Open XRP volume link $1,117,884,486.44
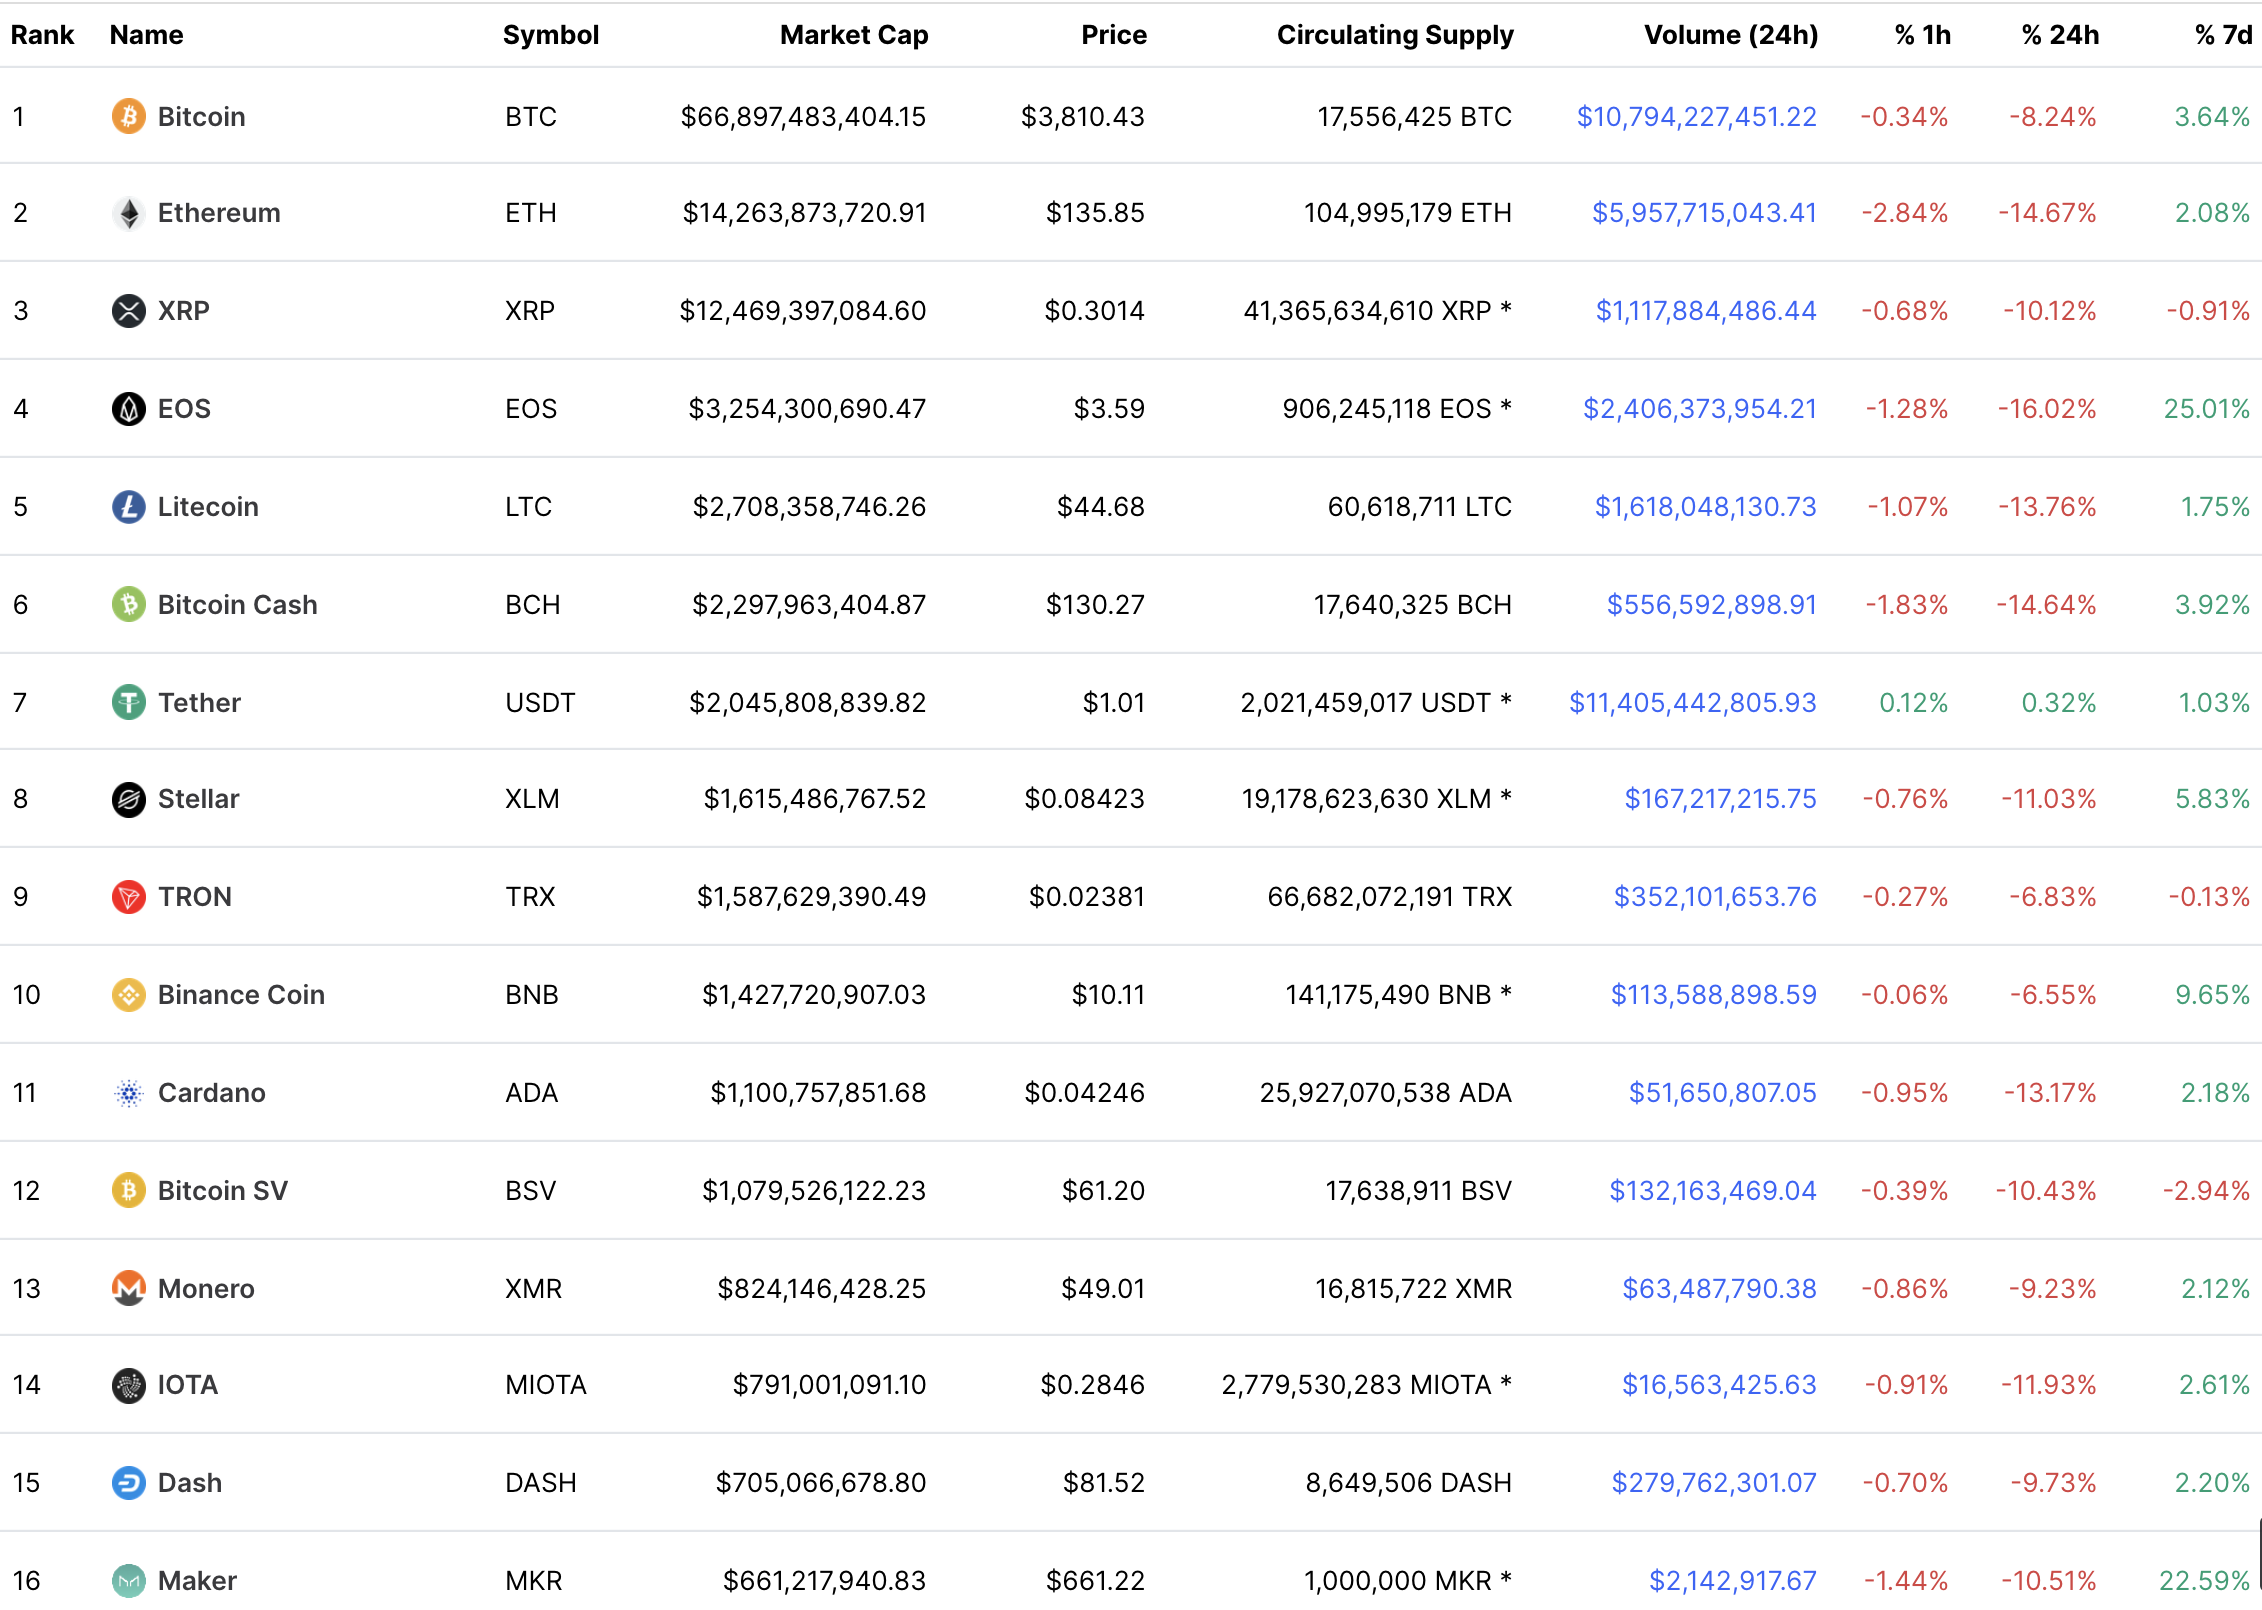 coord(1706,311)
